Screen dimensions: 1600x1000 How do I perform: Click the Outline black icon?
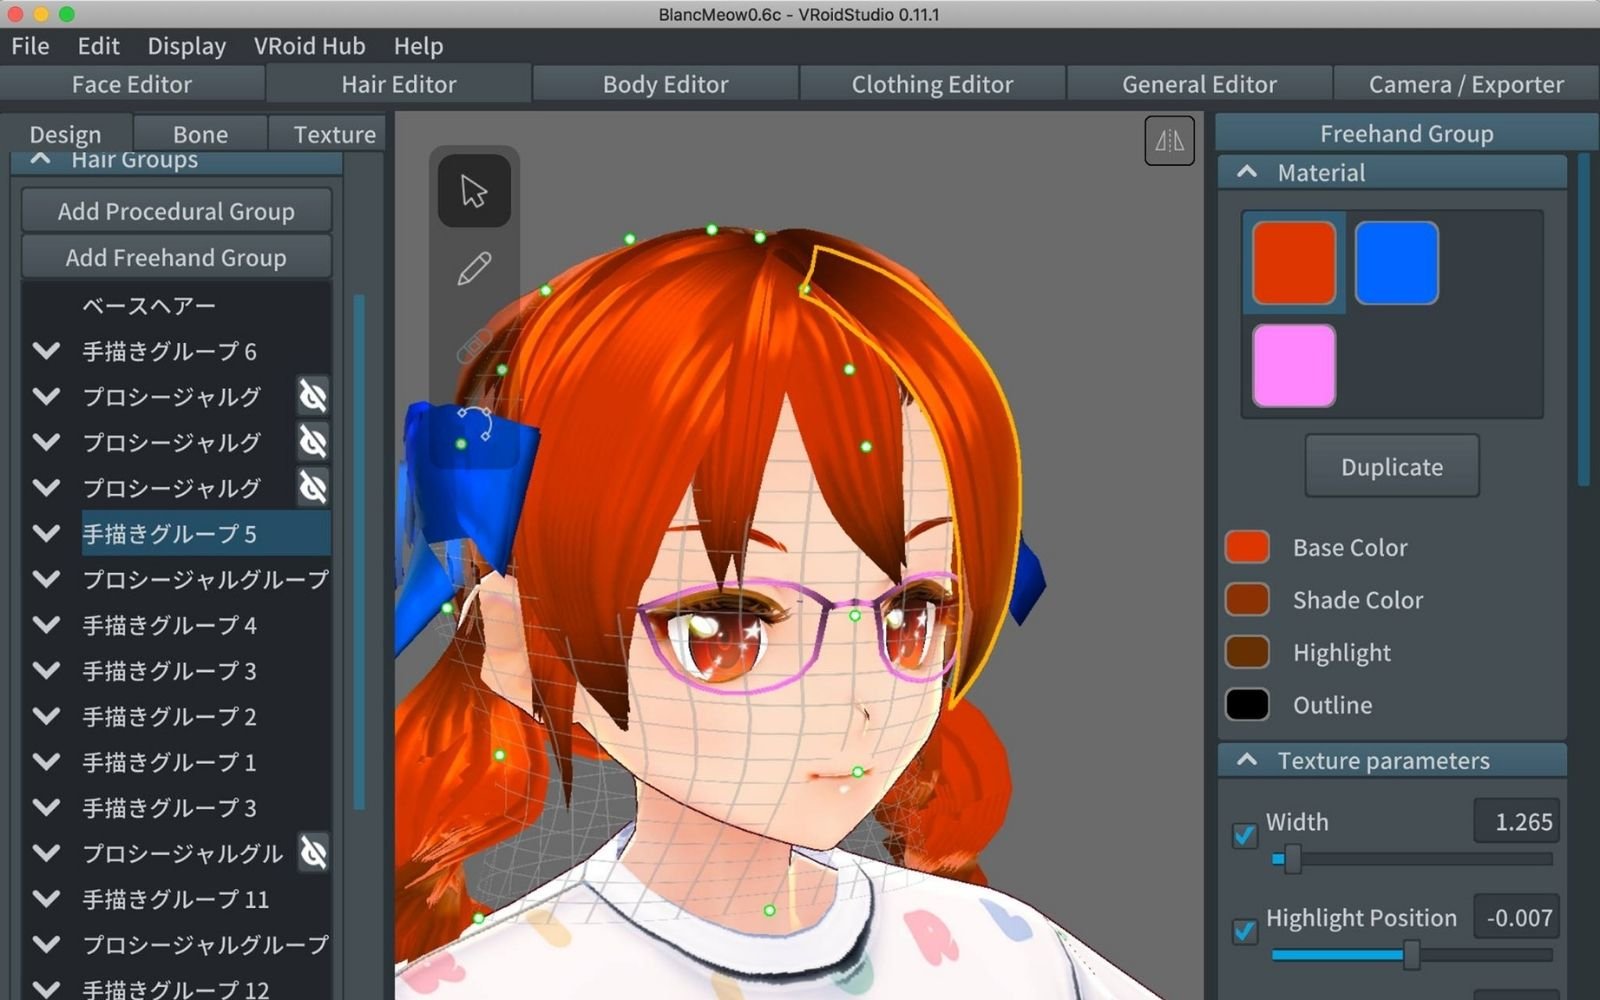(x=1246, y=705)
